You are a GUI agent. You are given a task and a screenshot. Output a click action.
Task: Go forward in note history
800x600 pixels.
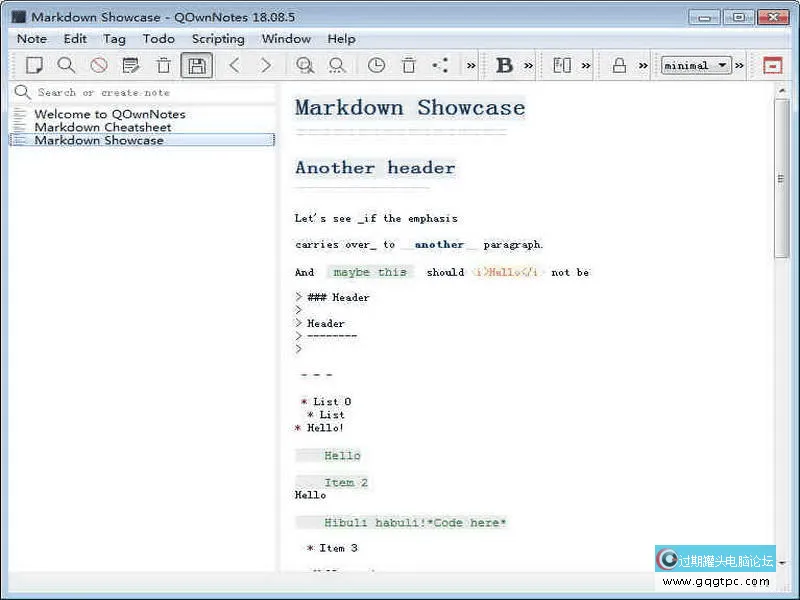[266, 66]
